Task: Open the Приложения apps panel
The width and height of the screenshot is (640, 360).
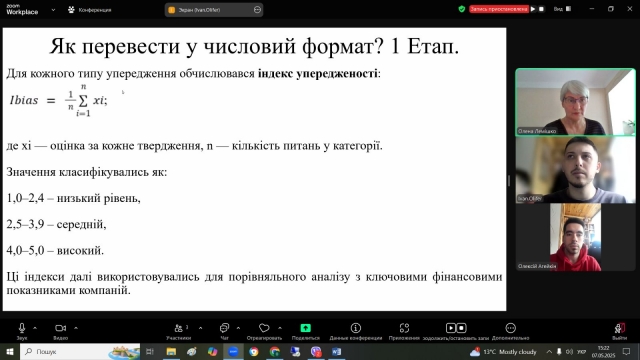Action: tap(404, 331)
